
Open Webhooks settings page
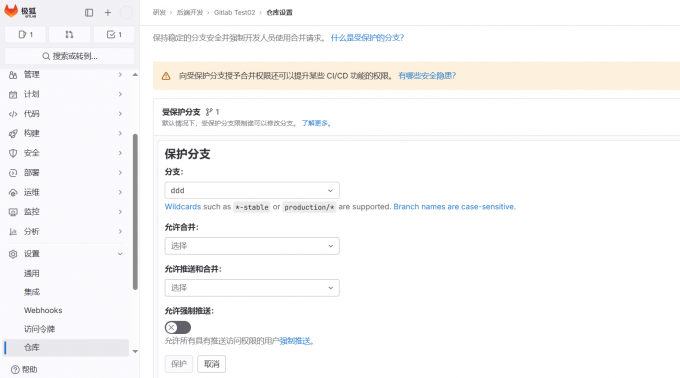click(x=43, y=310)
